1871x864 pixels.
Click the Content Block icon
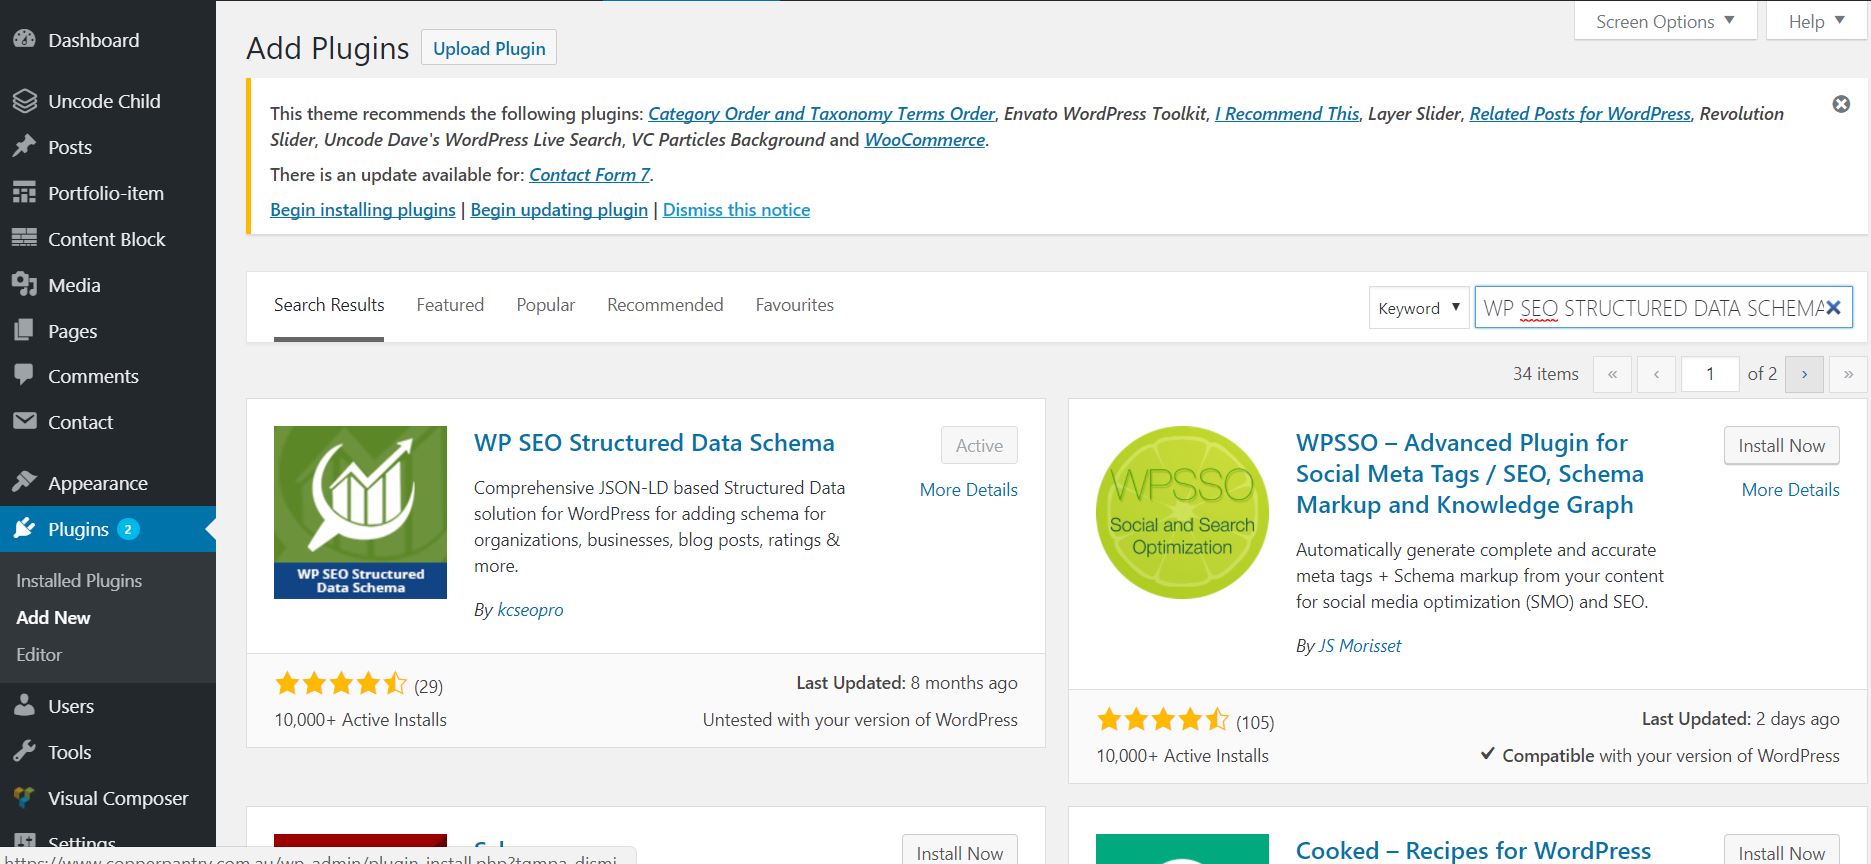point(24,239)
